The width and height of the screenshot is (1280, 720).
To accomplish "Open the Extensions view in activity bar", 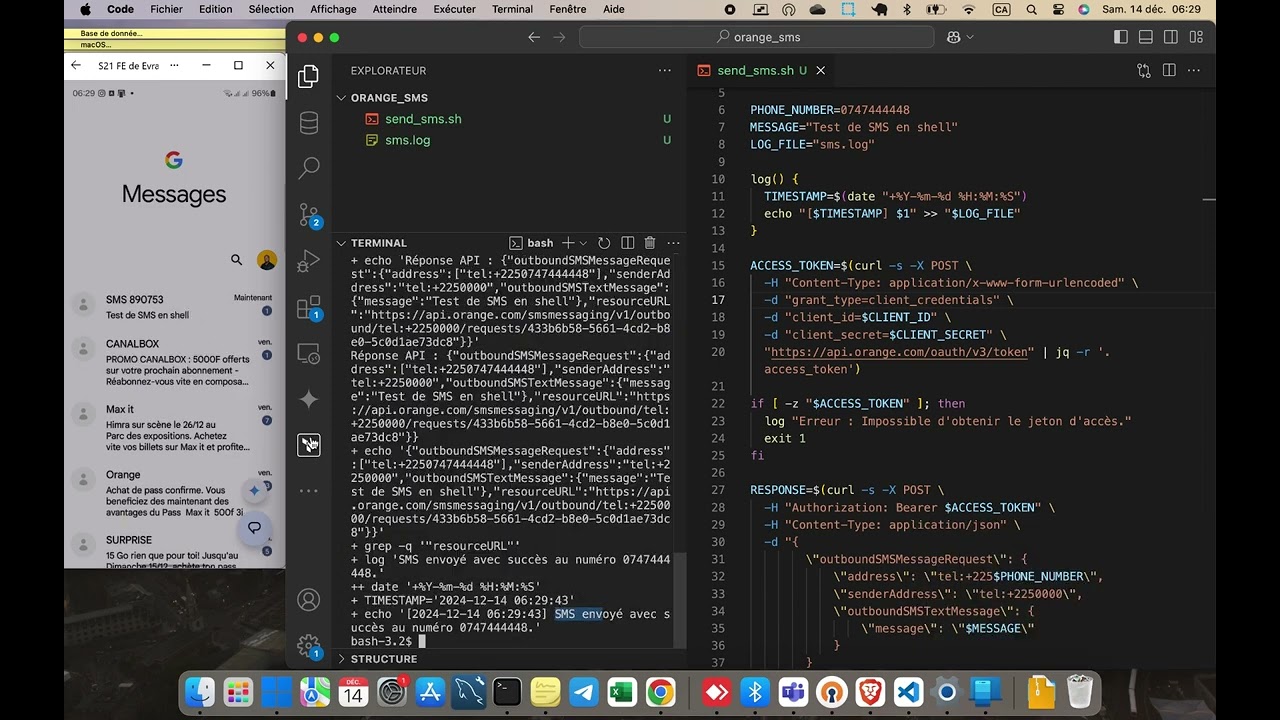I will 309,307.
